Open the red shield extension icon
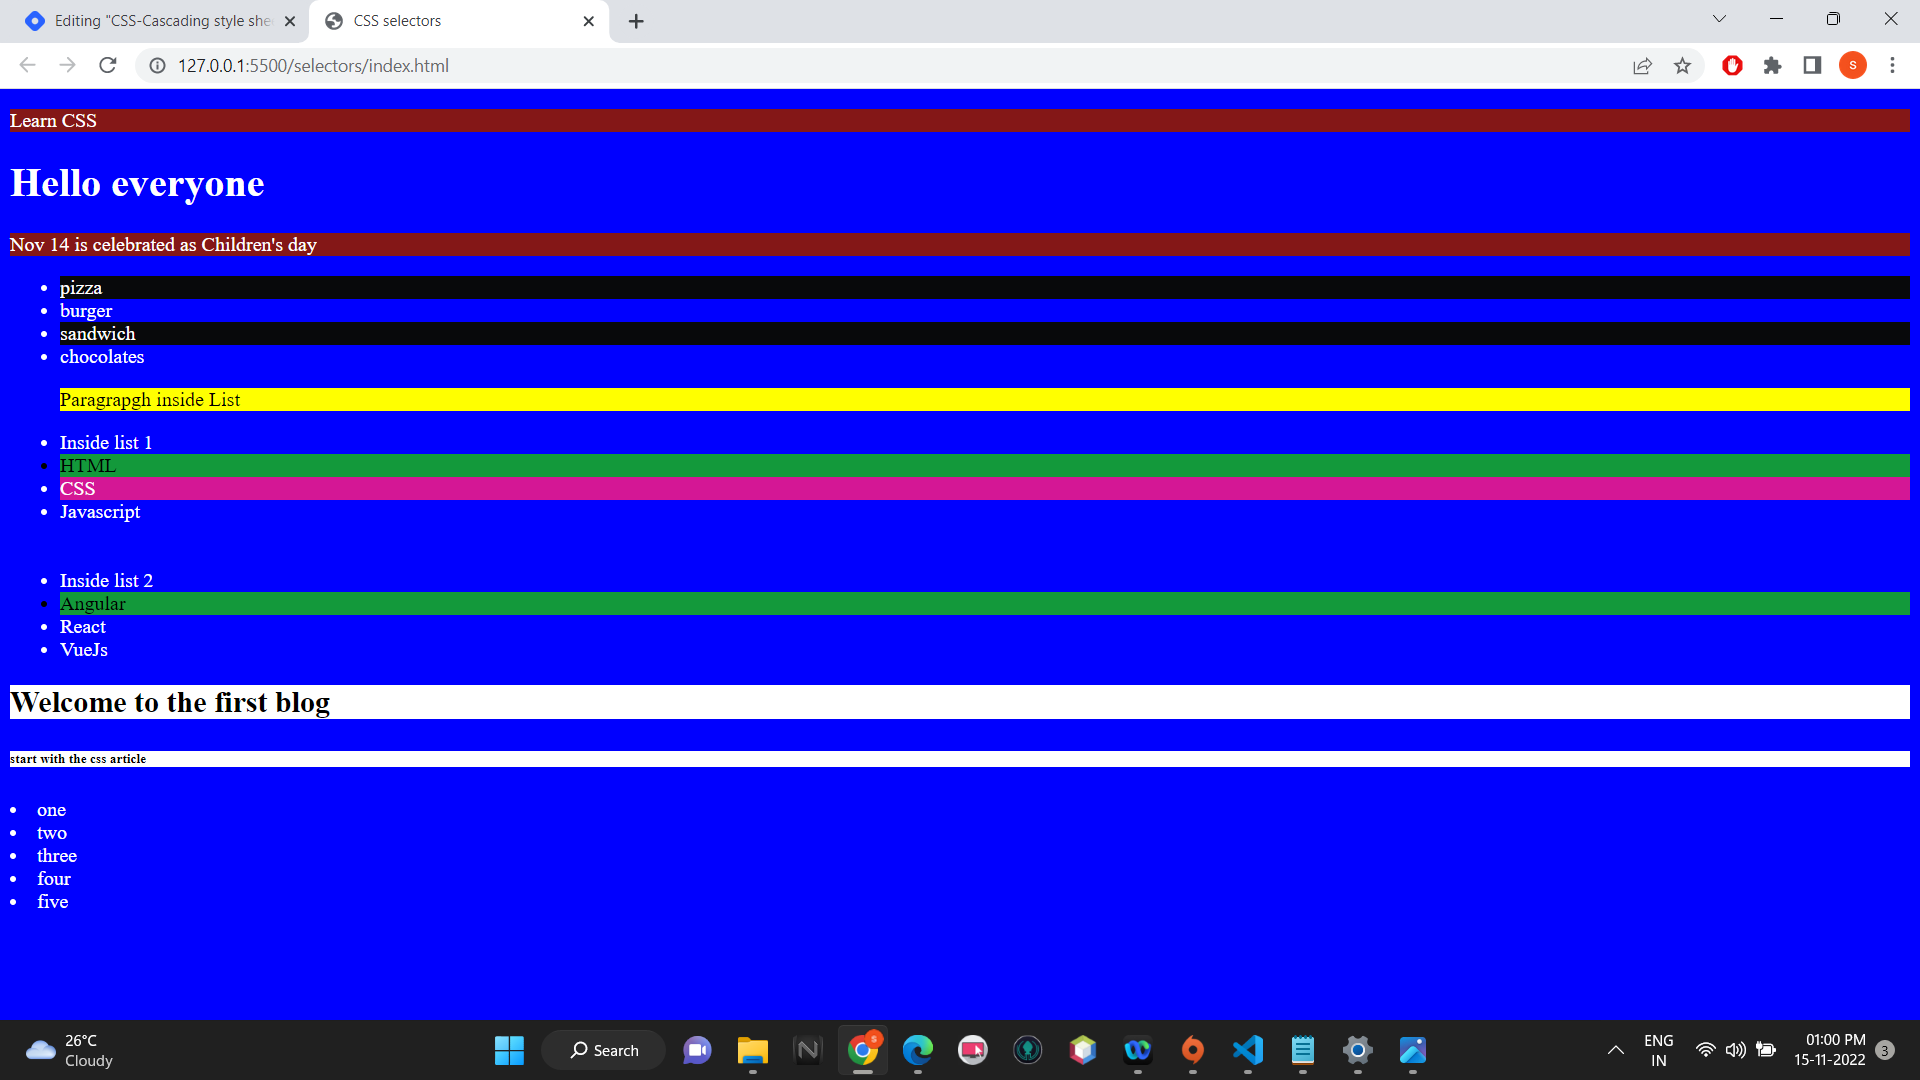 pos(1732,66)
